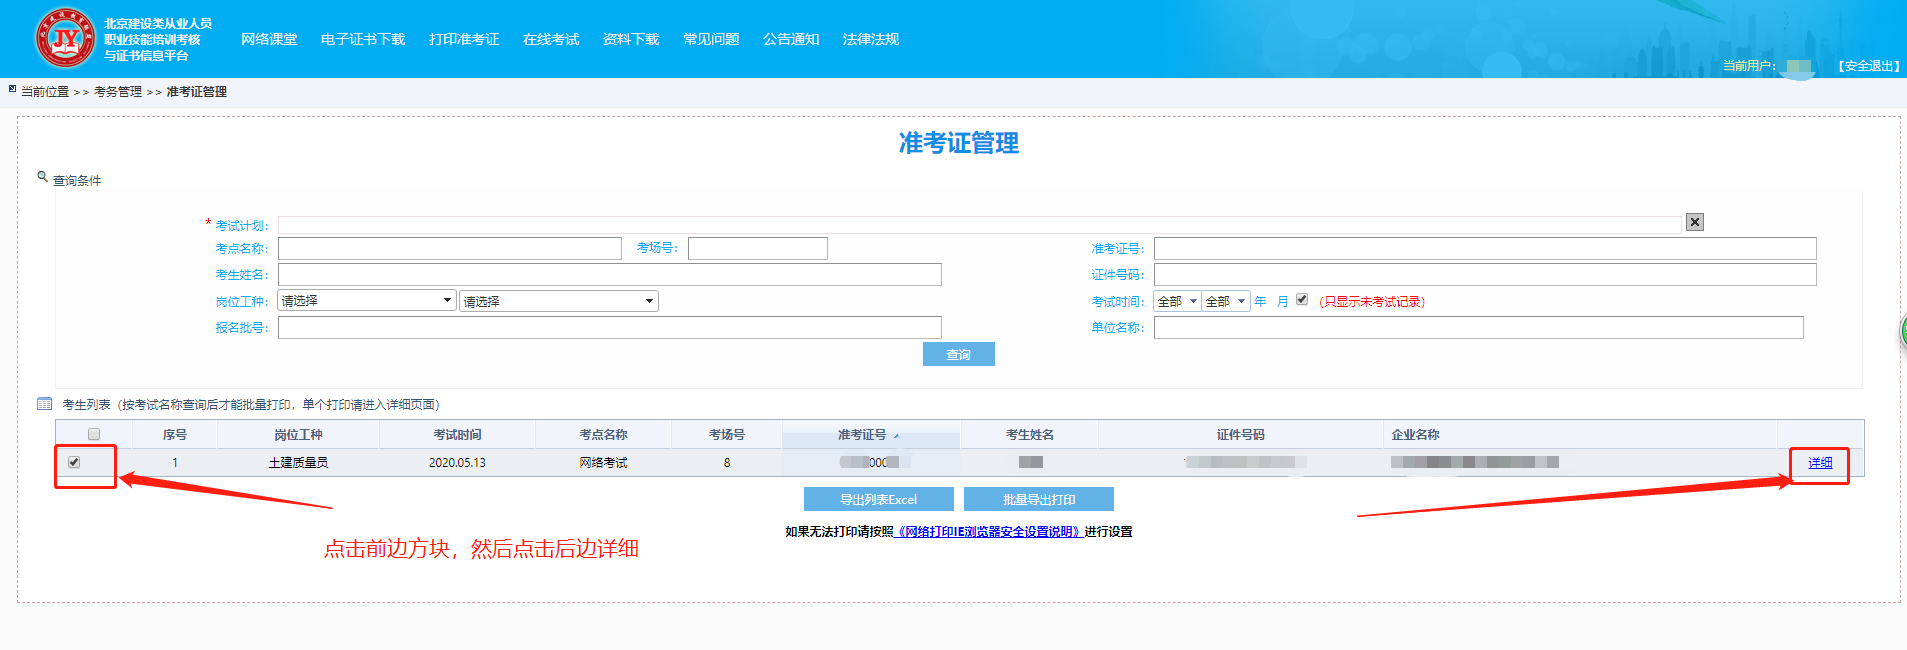Toggle the 只显示未考试记录 checkbox
1907x650 pixels.
1302,299
